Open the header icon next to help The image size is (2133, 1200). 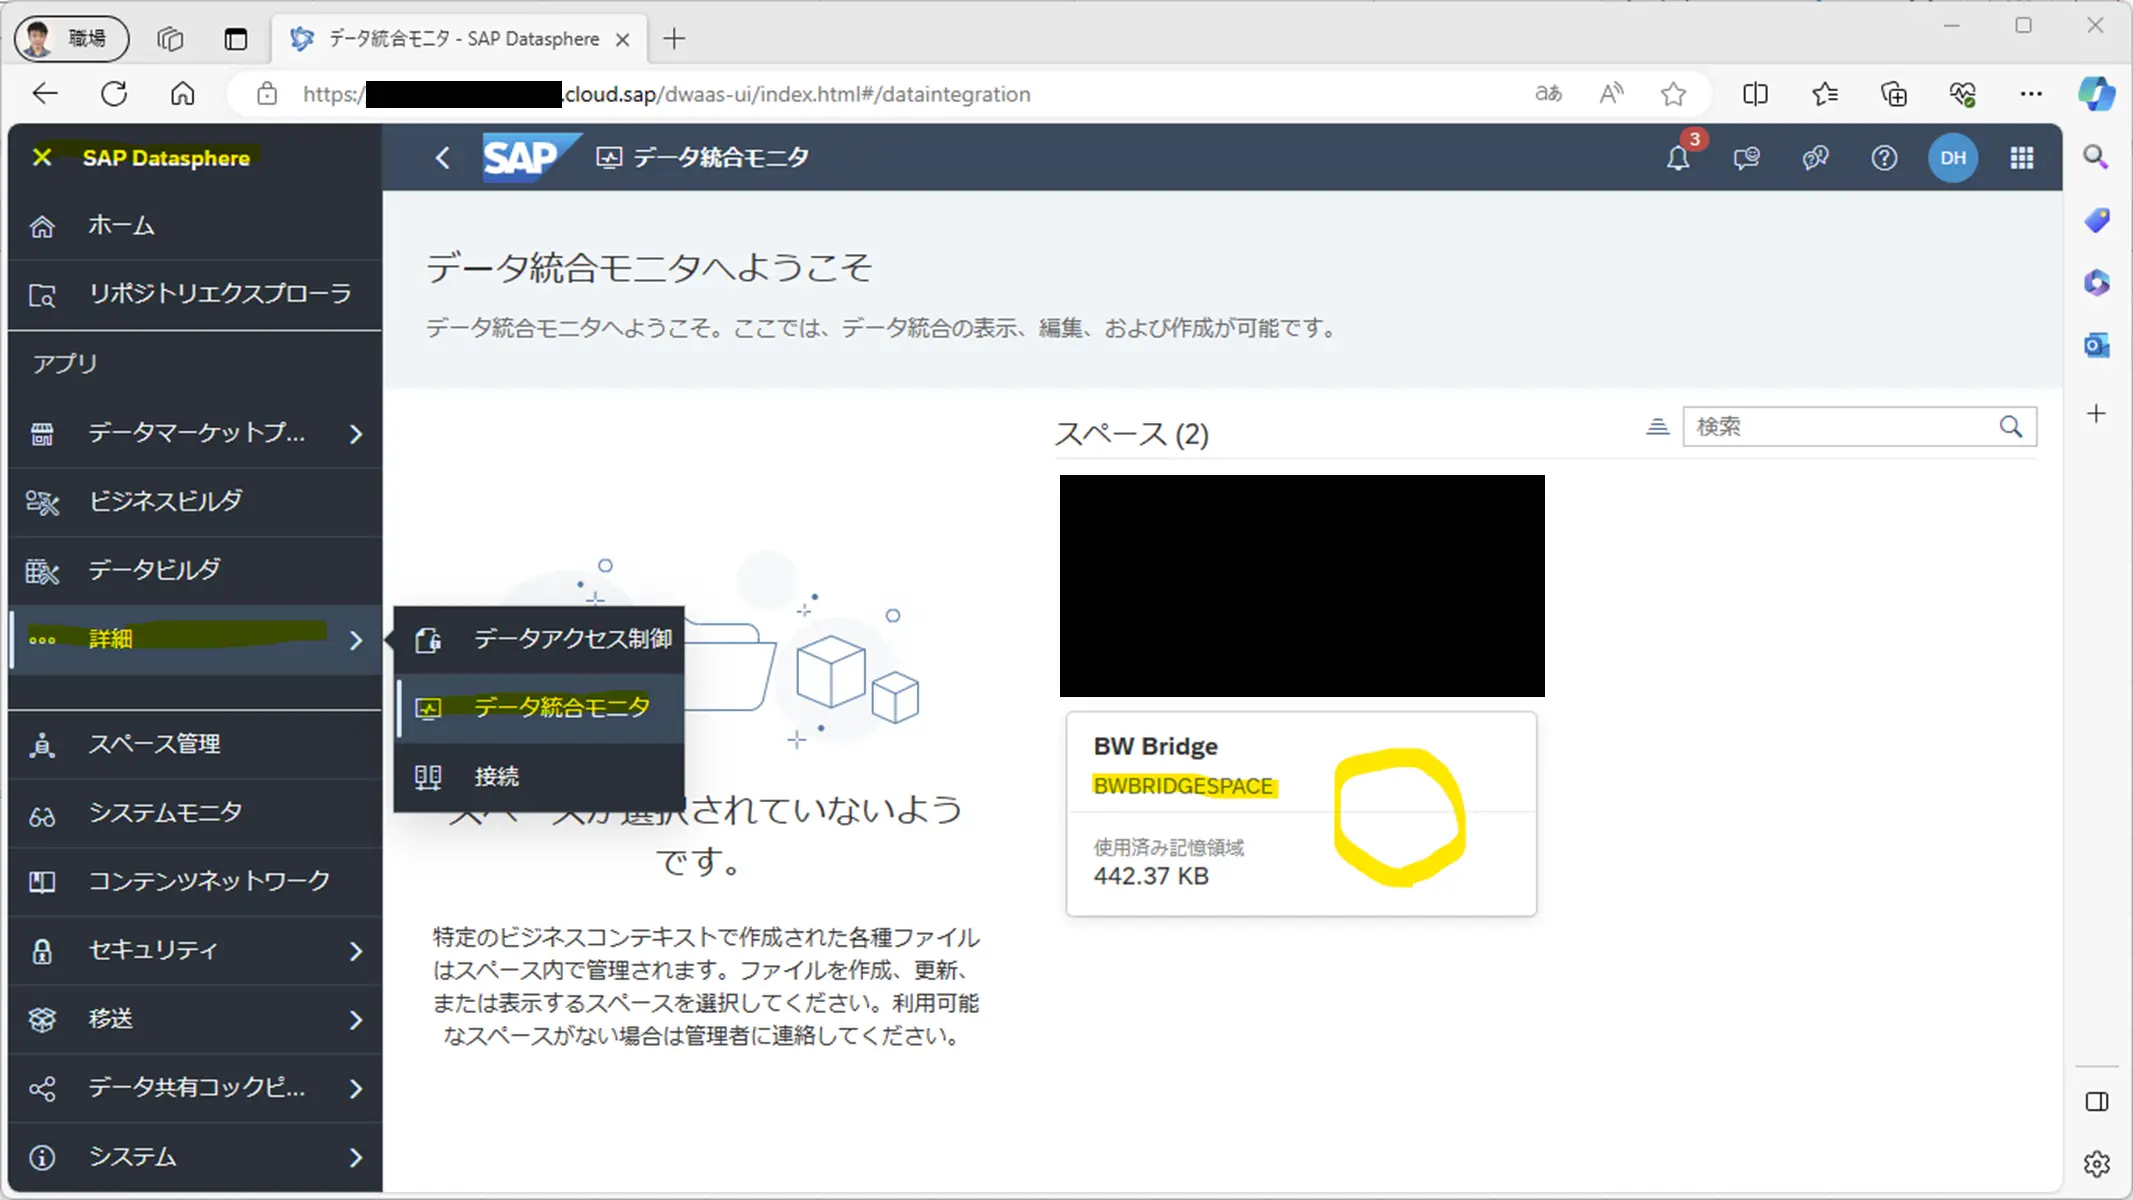tap(1815, 157)
